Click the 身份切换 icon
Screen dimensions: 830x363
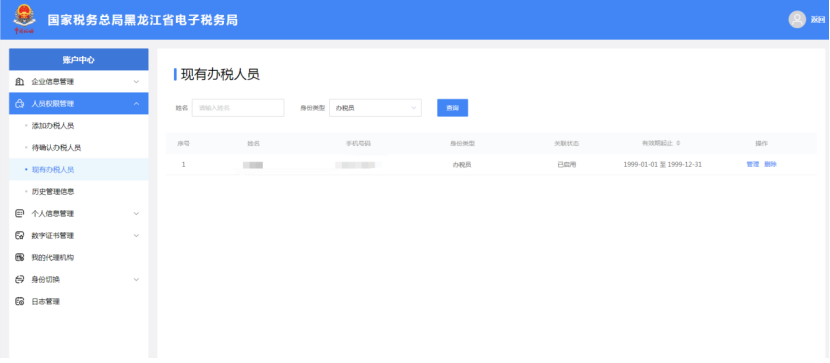point(20,279)
